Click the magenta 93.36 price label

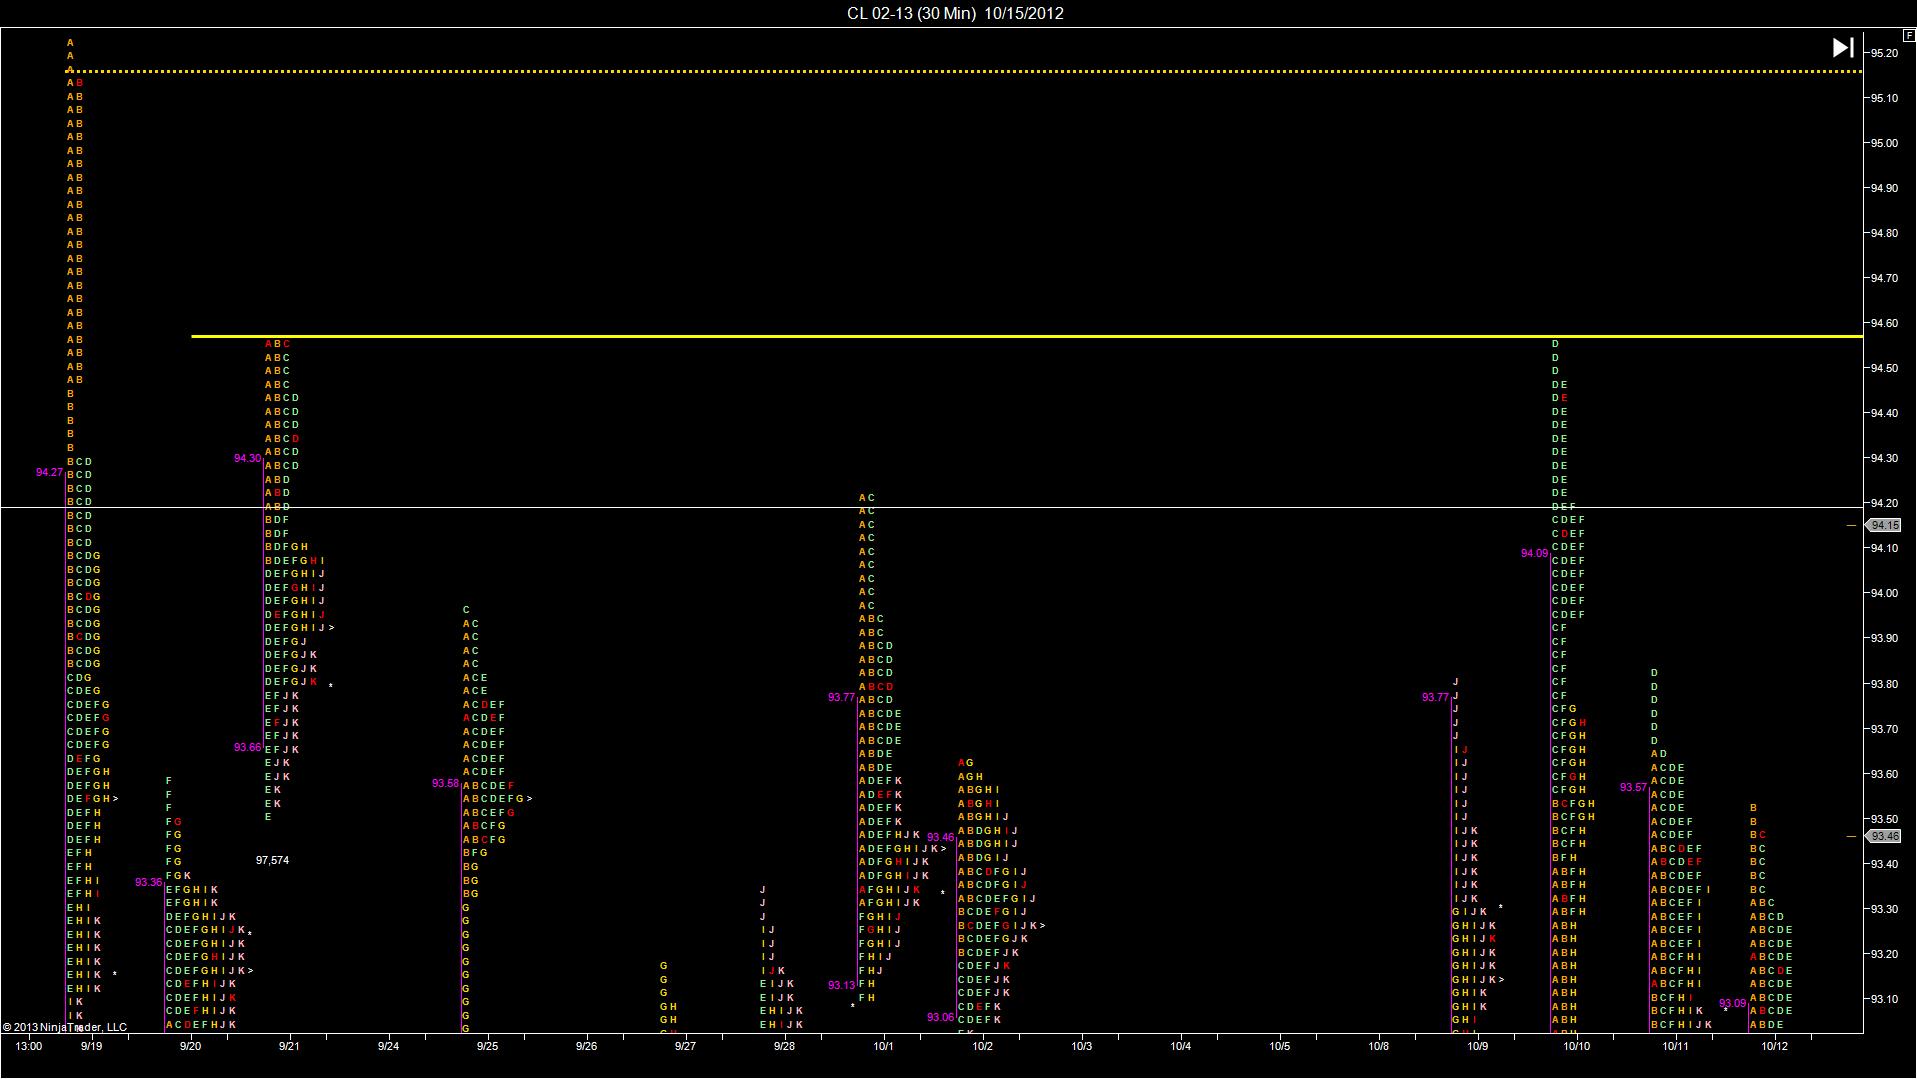pyautogui.click(x=148, y=882)
